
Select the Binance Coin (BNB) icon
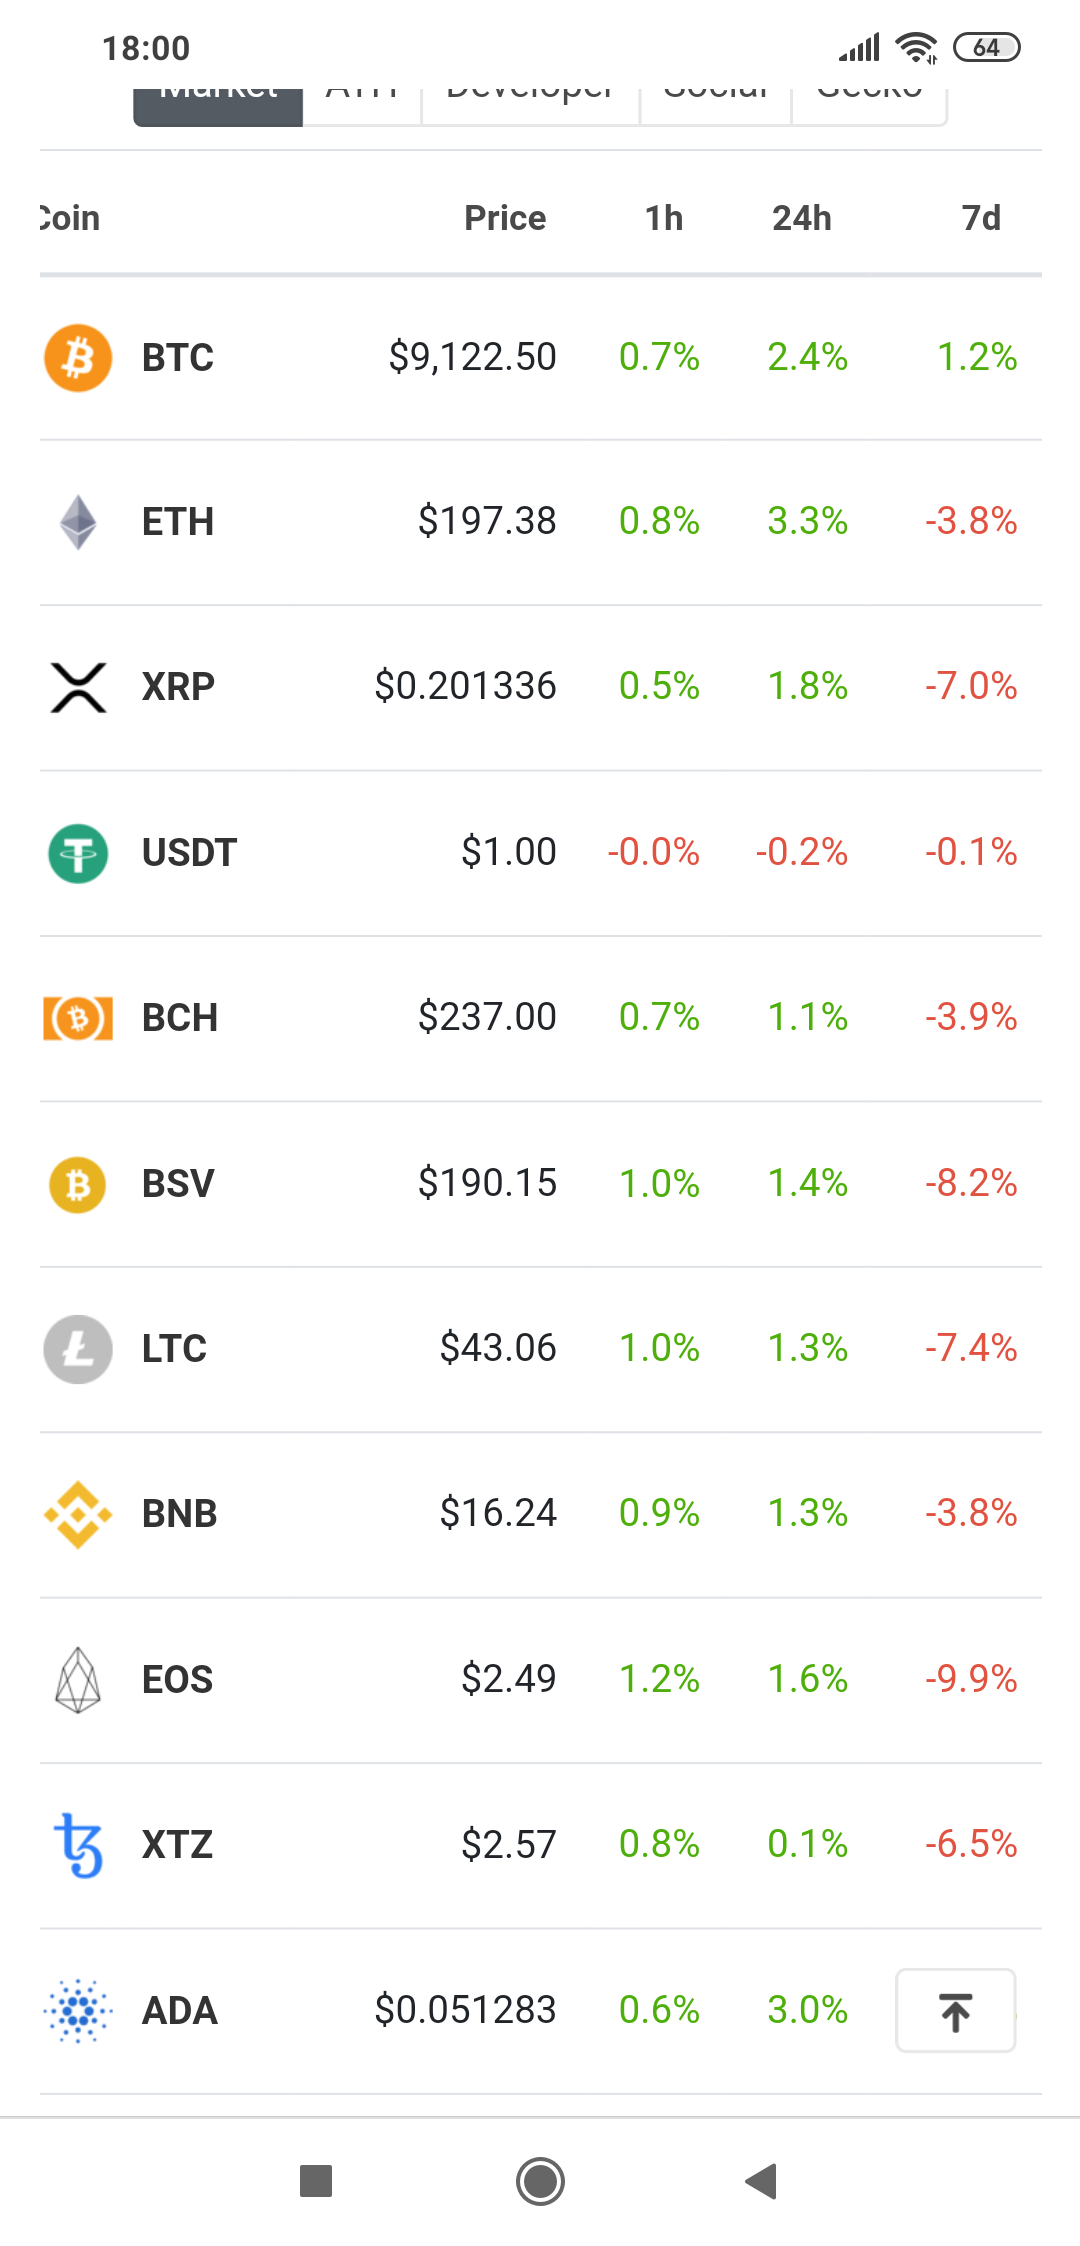coord(78,1514)
